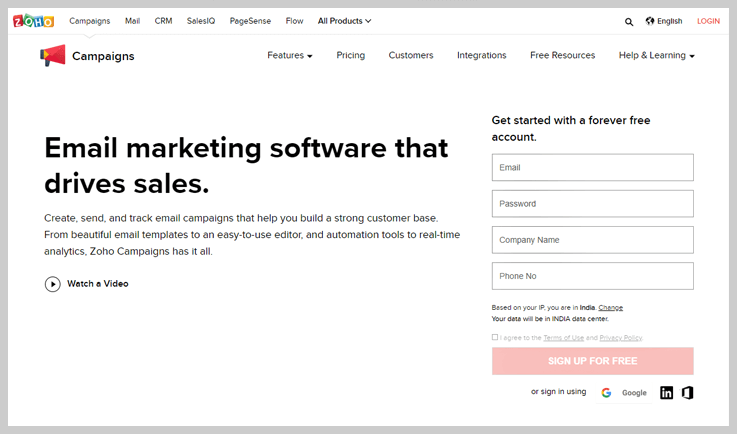Focus the Email input field
This screenshot has height=434, width=737.
pyautogui.click(x=592, y=167)
